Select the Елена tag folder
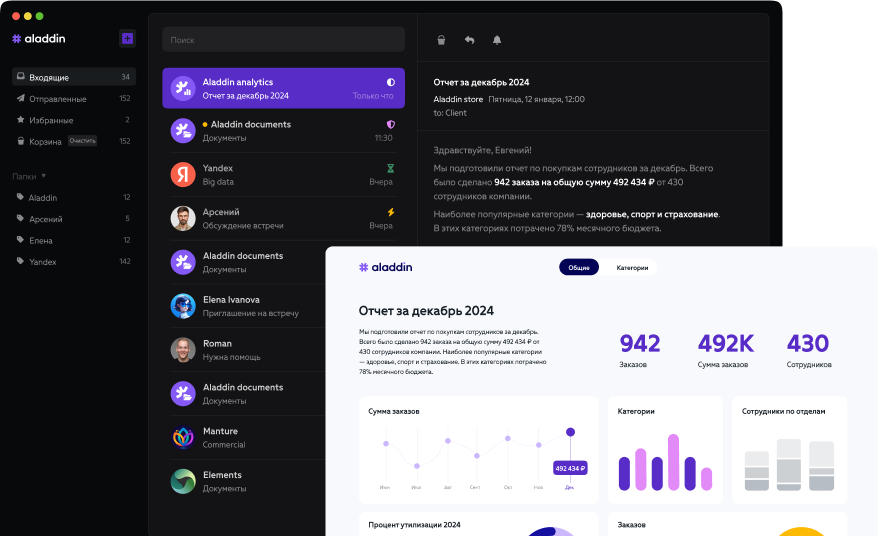The height and width of the screenshot is (536, 878). pyautogui.click(x=73, y=240)
